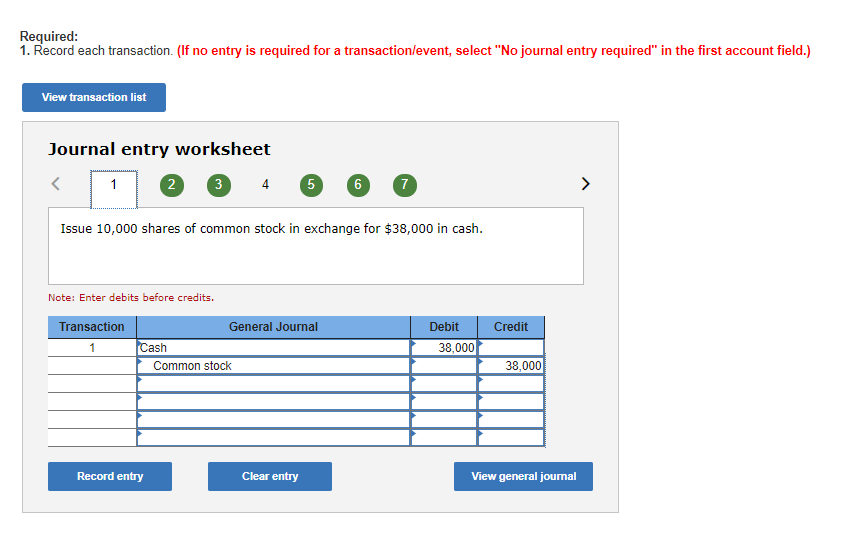This screenshot has width=856, height=539.
Task: Click the debit cell showing 38,000
Action: [444, 348]
